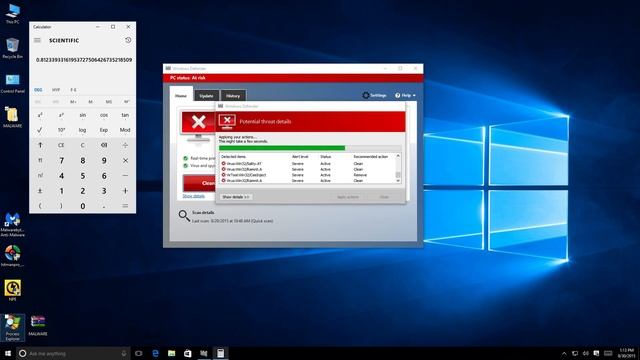The height and width of the screenshot is (360, 640).
Task: Click the Show details link in Defender Home
Action: pos(193,196)
